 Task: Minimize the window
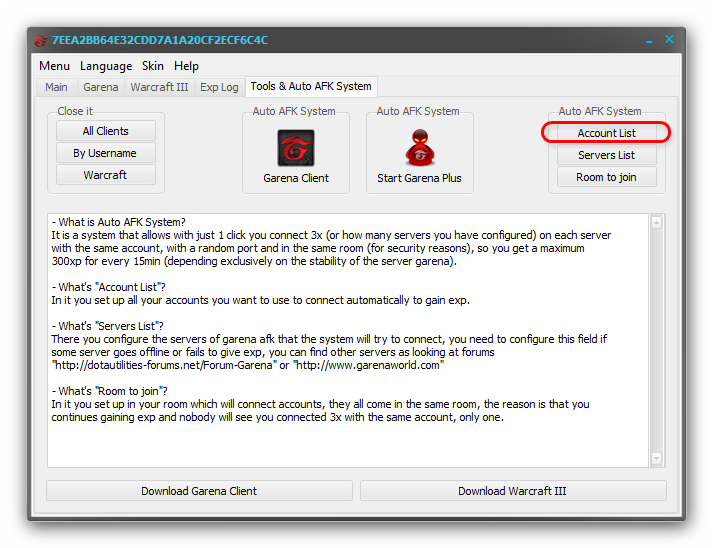649,40
